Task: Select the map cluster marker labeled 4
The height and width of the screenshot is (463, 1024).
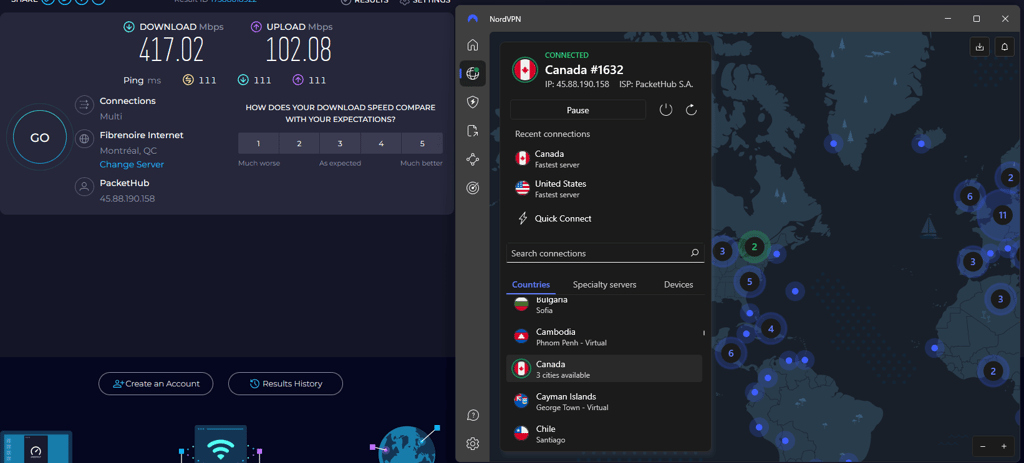Action: pos(771,329)
